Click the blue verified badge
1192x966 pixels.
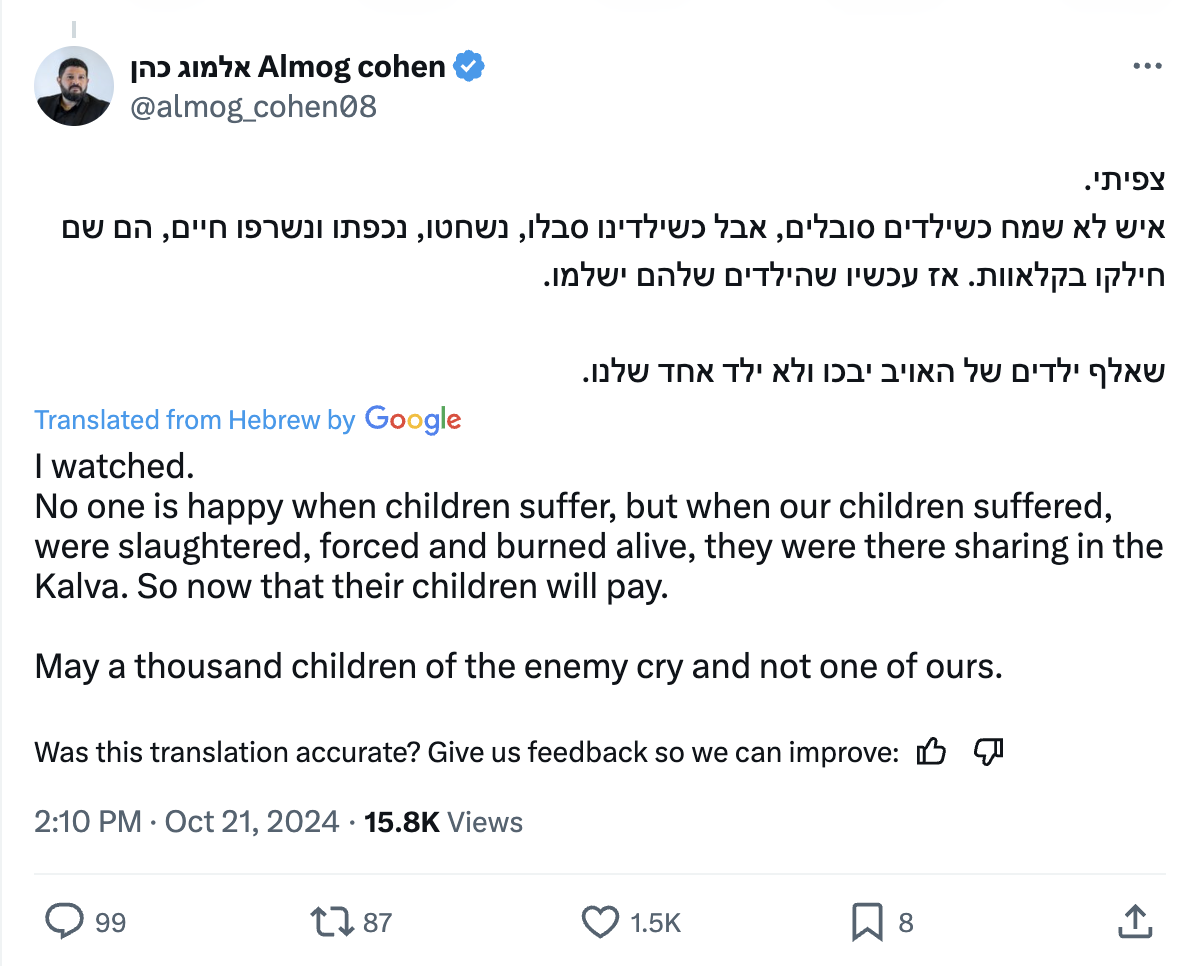(469, 67)
